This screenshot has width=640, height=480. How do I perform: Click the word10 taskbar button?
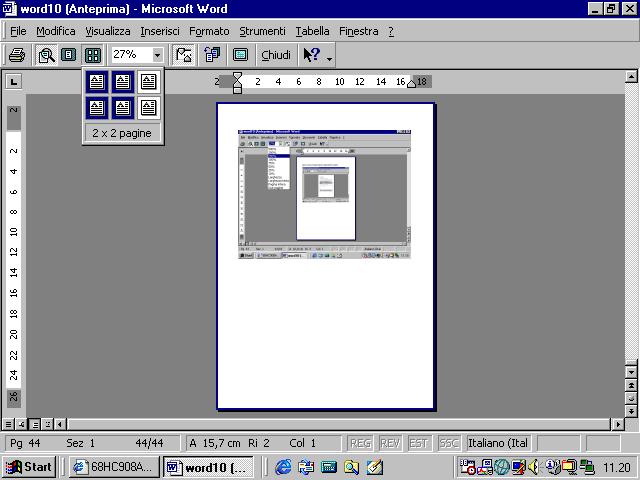(x=208, y=467)
